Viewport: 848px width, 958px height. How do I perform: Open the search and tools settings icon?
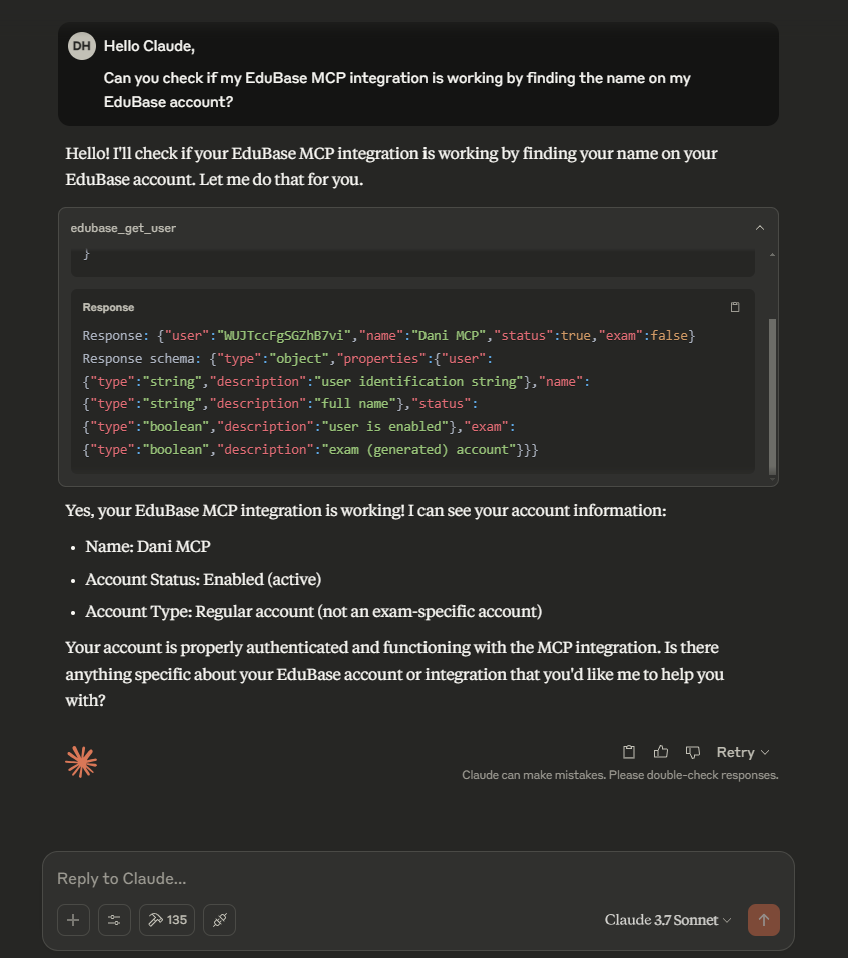114,920
